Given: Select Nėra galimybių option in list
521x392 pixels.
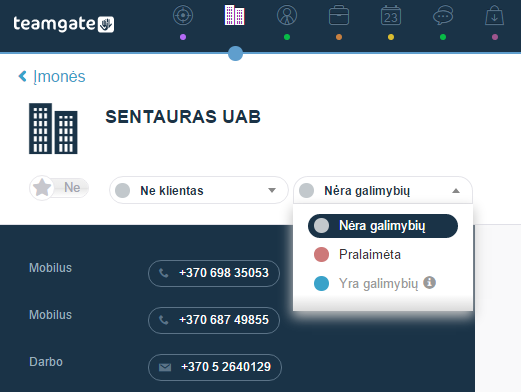Looking at the screenshot, I should point(383,226).
